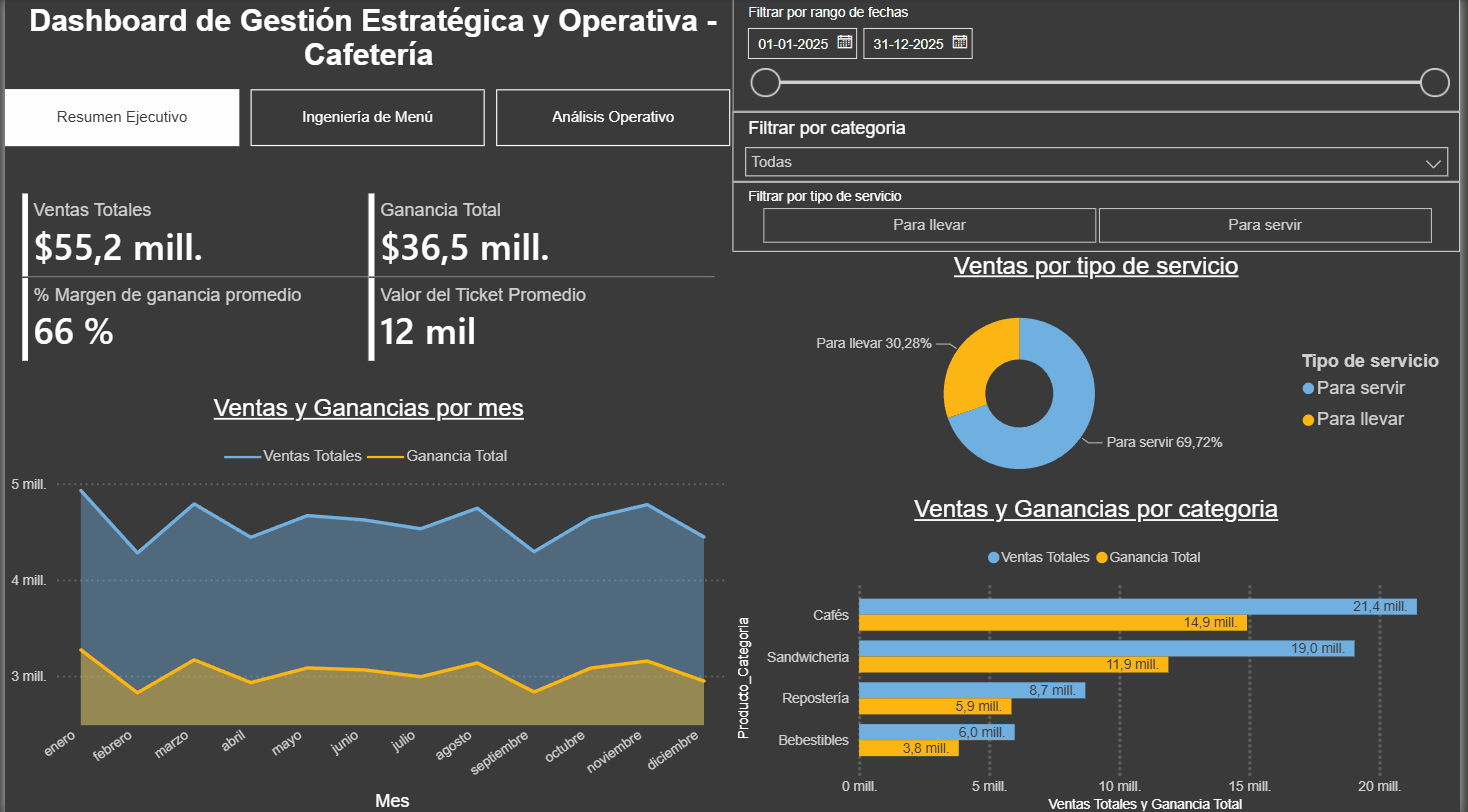Select the Sandwicheria 11,9 mill. bar
The width and height of the screenshot is (1468, 812).
coord(1013,665)
